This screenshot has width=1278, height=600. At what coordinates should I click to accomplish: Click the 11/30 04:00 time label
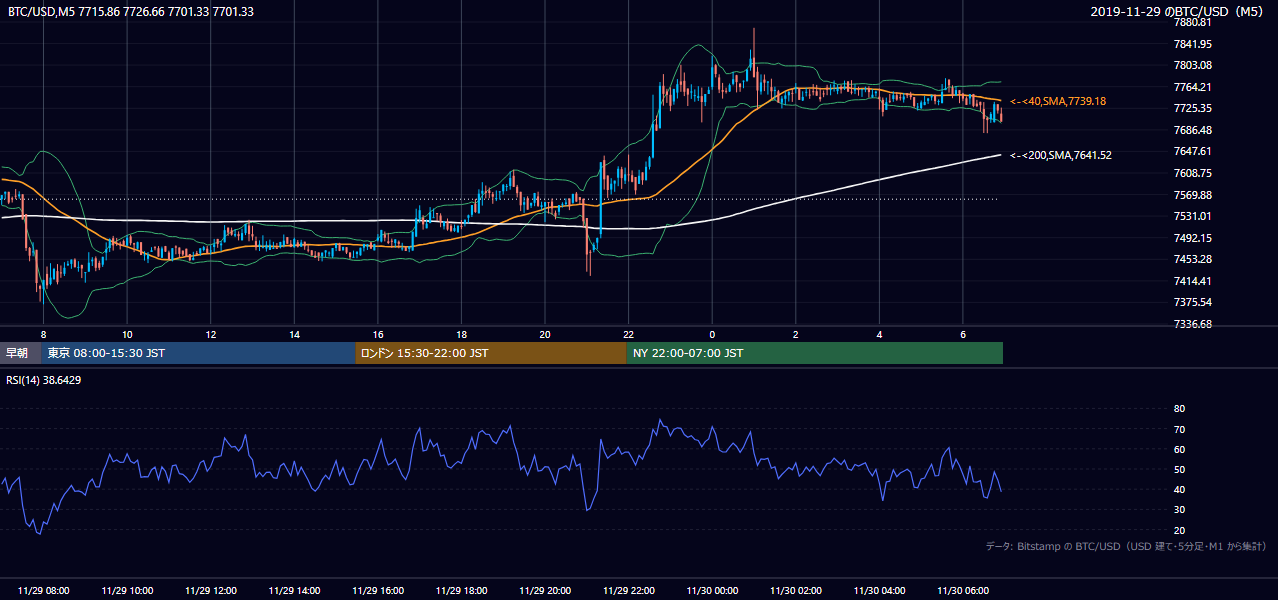pos(880,590)
